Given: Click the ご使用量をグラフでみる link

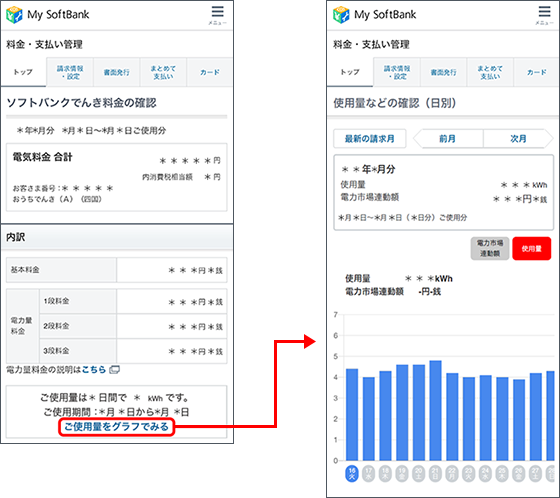Looking at the screenshot, I should pyautogui.click(x=116, y=427).
